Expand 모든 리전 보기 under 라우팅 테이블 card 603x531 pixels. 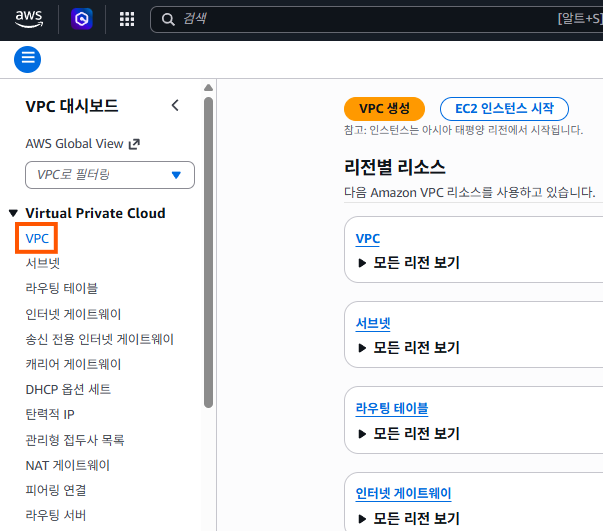(409, 434)
